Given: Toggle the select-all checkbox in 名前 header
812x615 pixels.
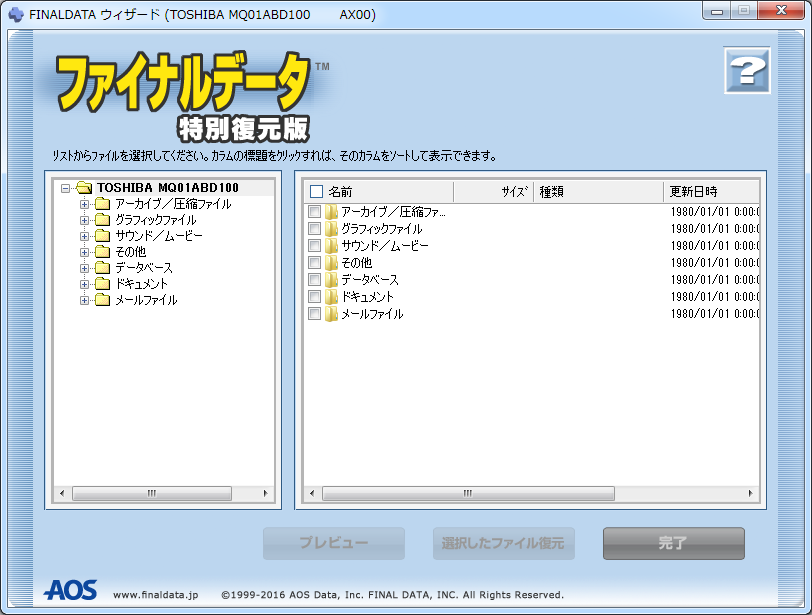Looking at the screenshot, I should [x=317, y=192].
